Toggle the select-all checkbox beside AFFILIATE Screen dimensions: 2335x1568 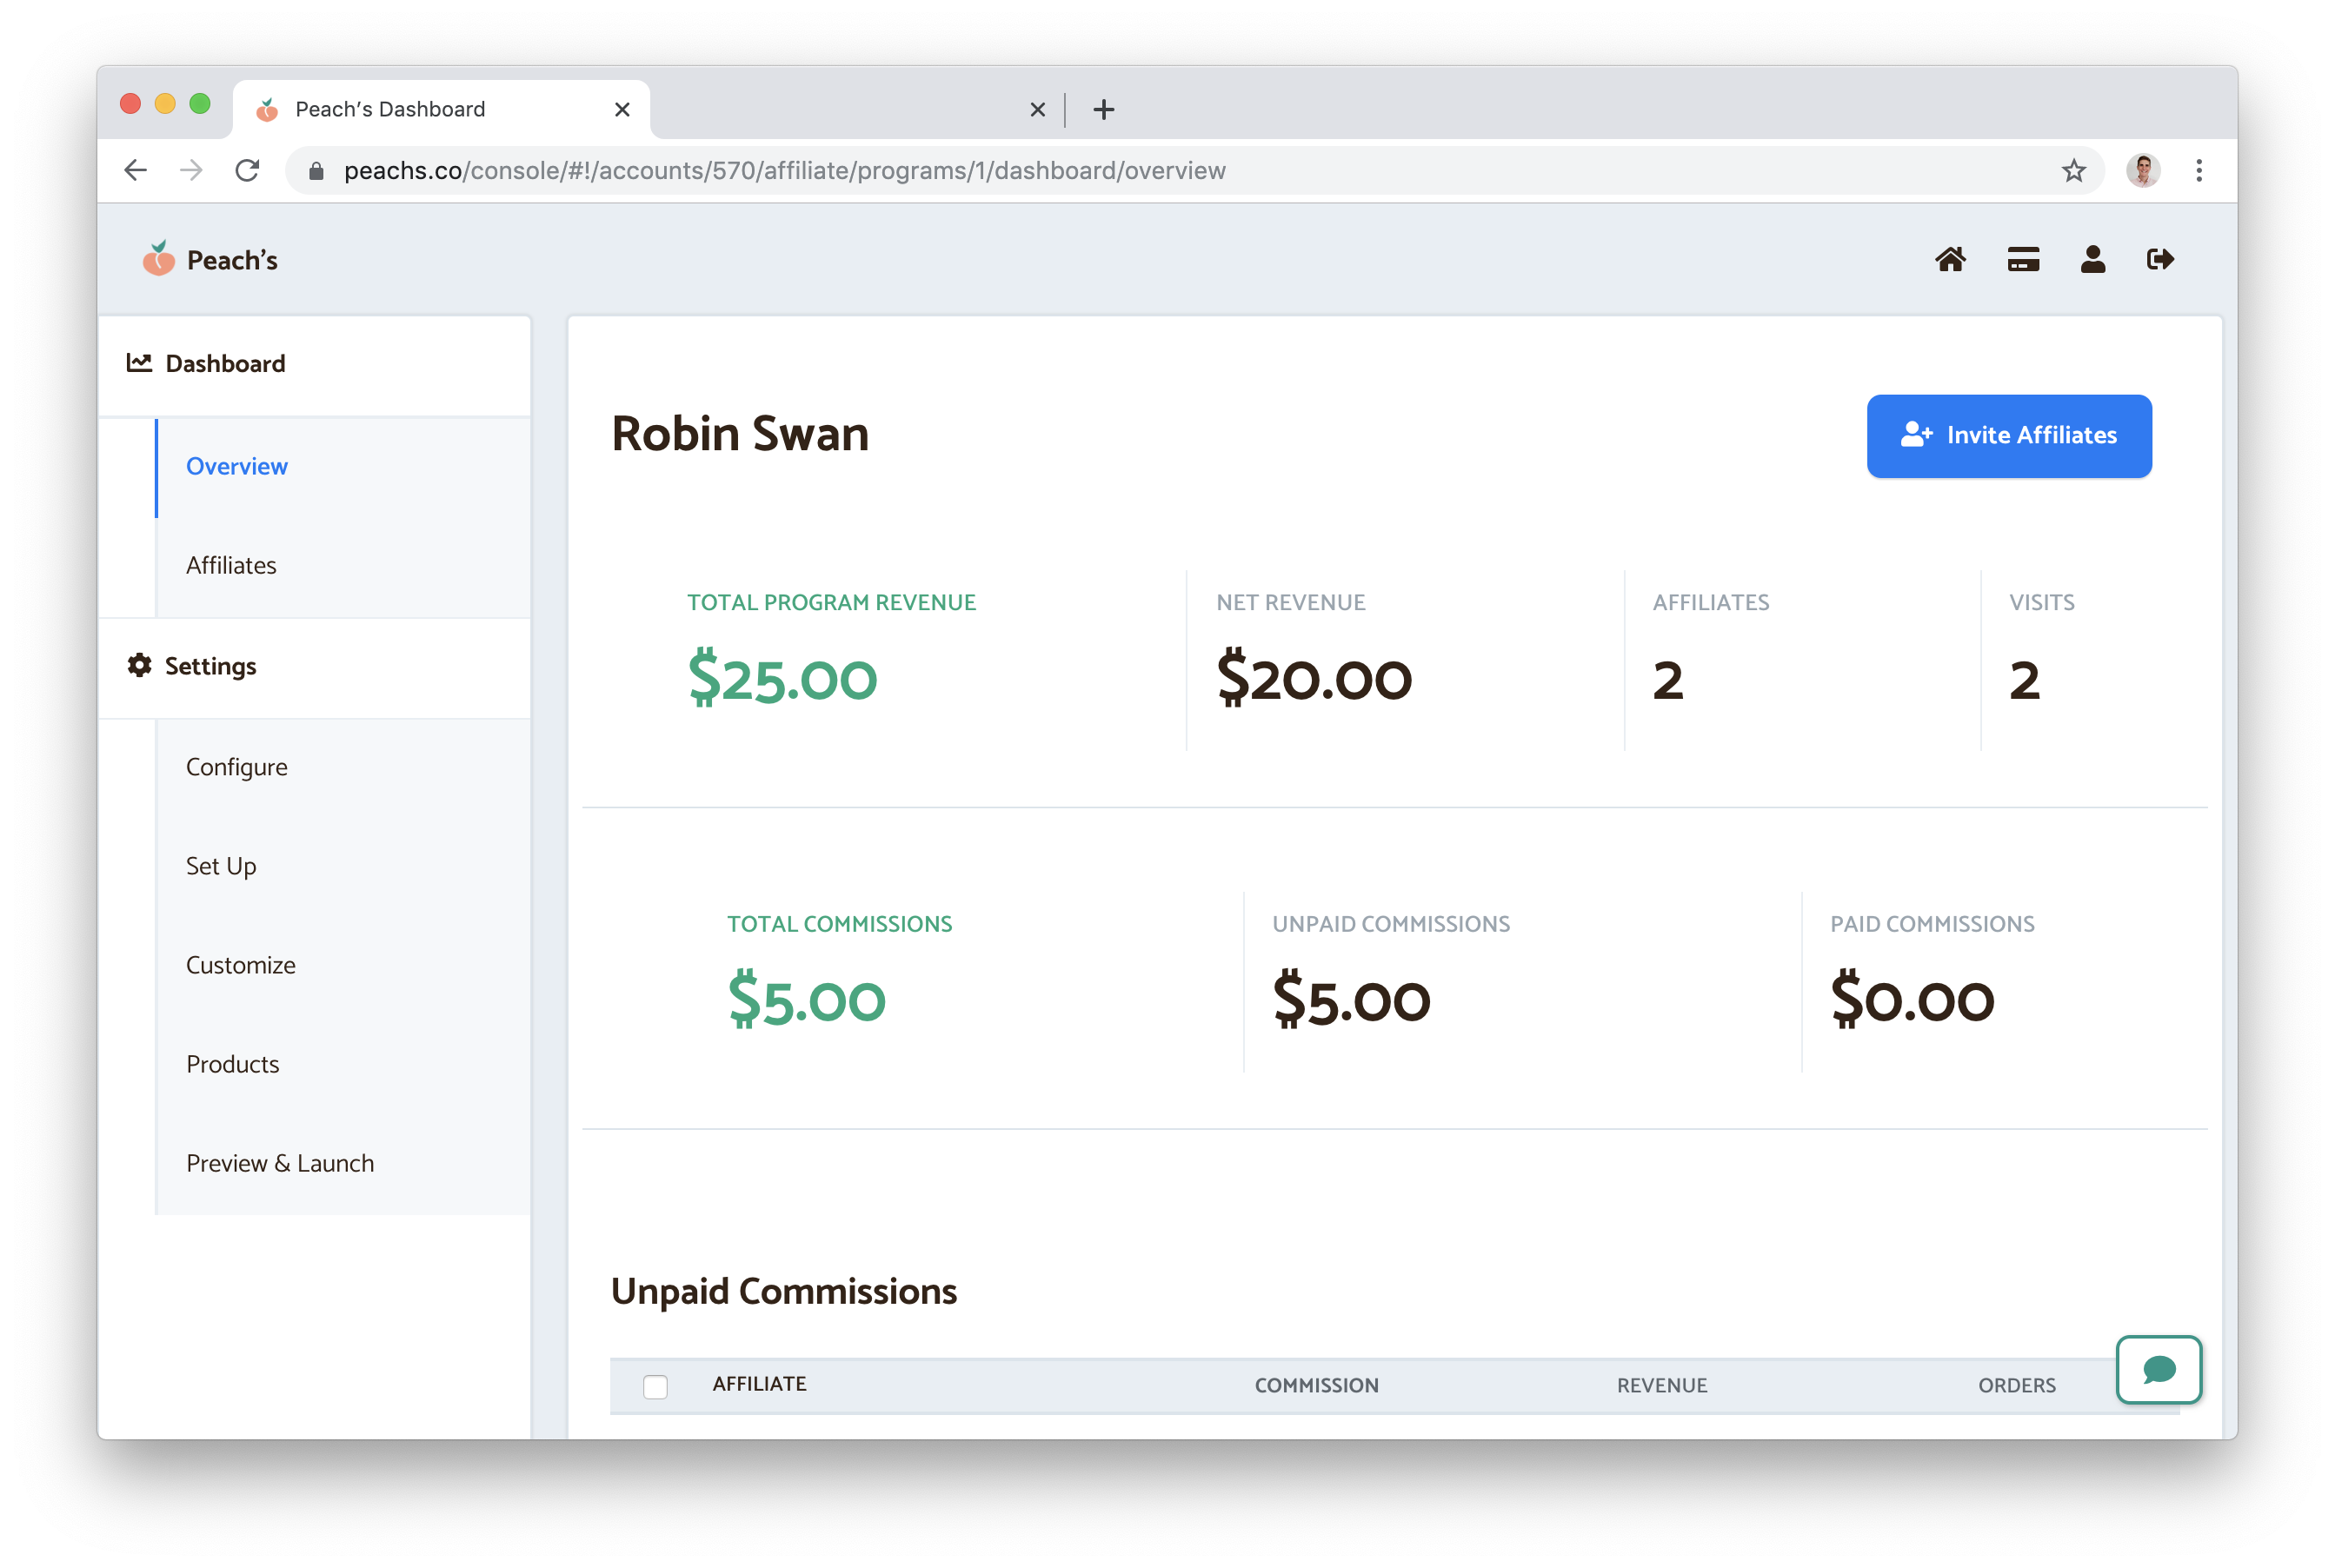pyautogui.click(x=655, y=1387)
